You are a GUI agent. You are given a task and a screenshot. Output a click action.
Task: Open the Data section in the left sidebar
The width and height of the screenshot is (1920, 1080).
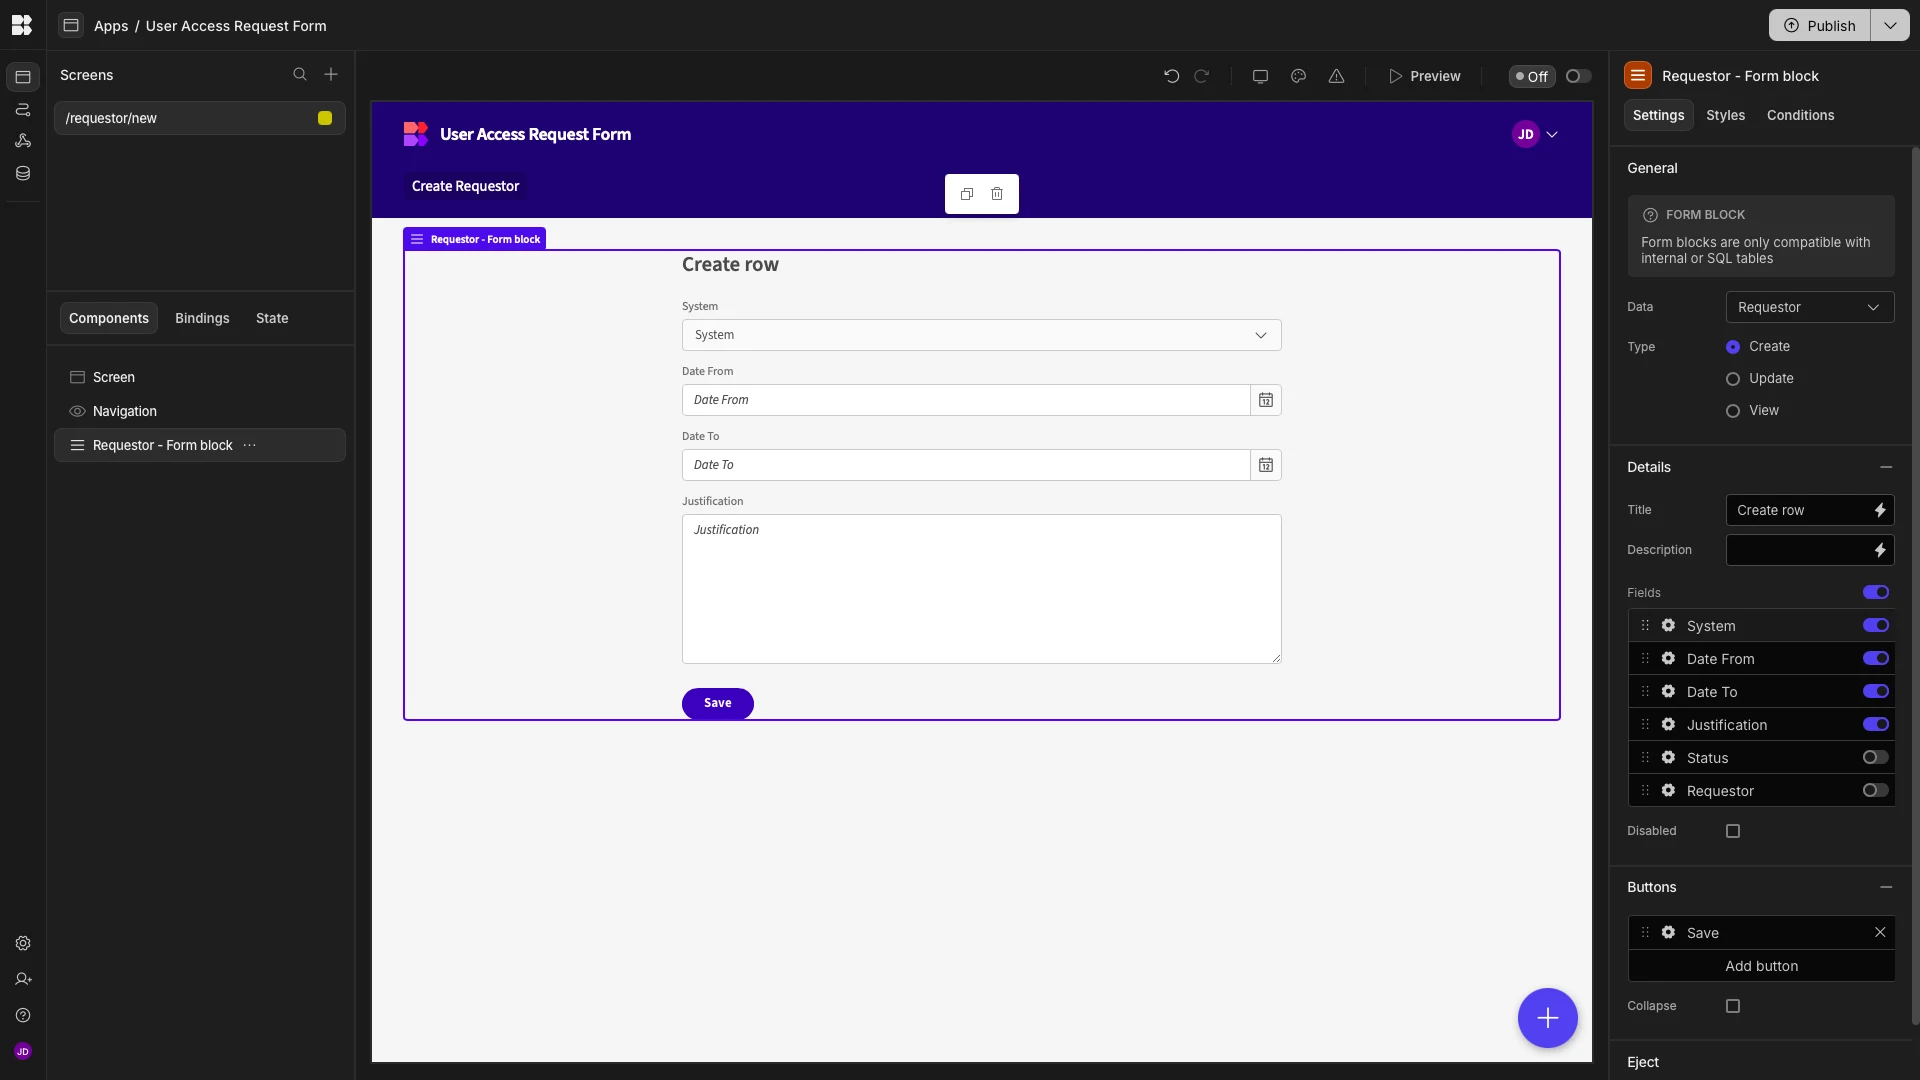[x=22, y=173]
